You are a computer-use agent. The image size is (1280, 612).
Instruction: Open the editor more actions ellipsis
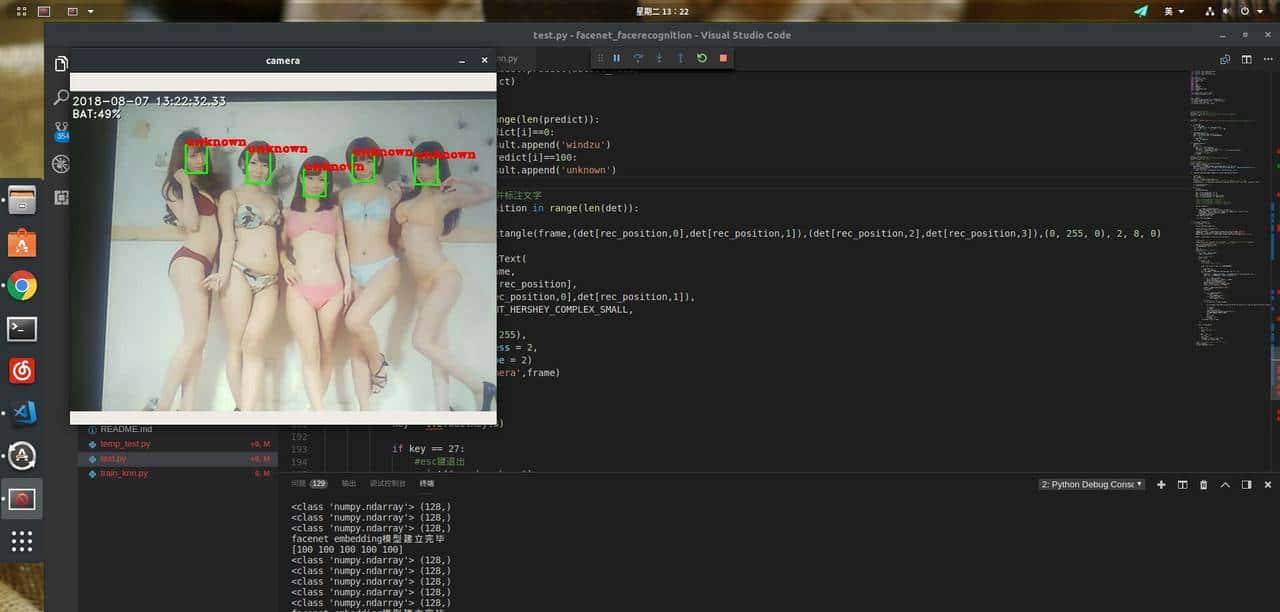pyautogui.click(x=1264, y=59)
